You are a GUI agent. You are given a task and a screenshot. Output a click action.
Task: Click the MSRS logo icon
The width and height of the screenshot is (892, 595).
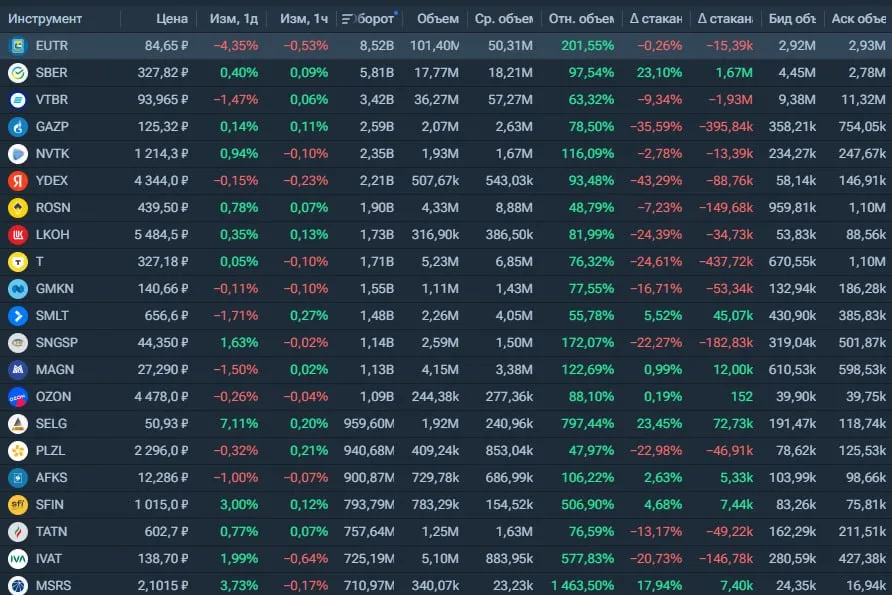(x=18, y=585)
